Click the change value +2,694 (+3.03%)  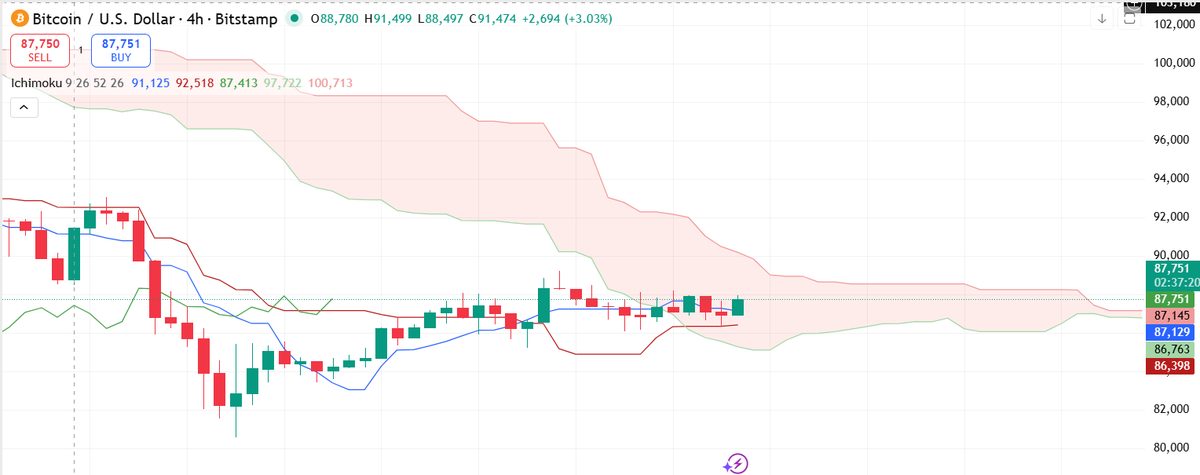(567, 19)
